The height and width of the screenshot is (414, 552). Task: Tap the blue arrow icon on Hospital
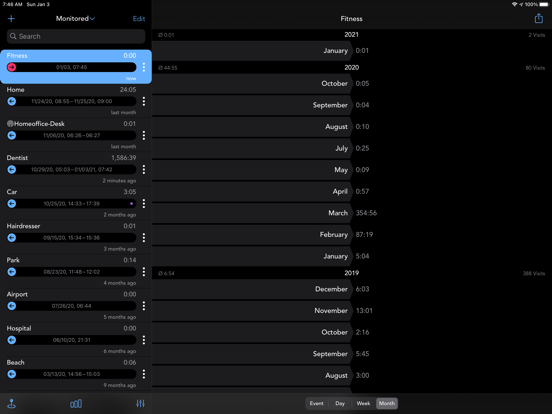(12, 340)
